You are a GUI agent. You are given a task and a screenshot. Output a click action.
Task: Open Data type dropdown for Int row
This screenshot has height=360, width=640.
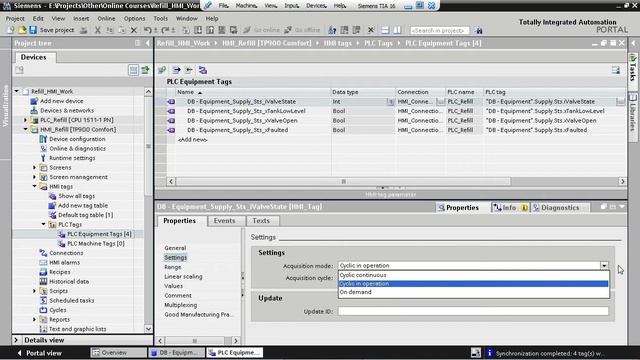click(390, 102)
